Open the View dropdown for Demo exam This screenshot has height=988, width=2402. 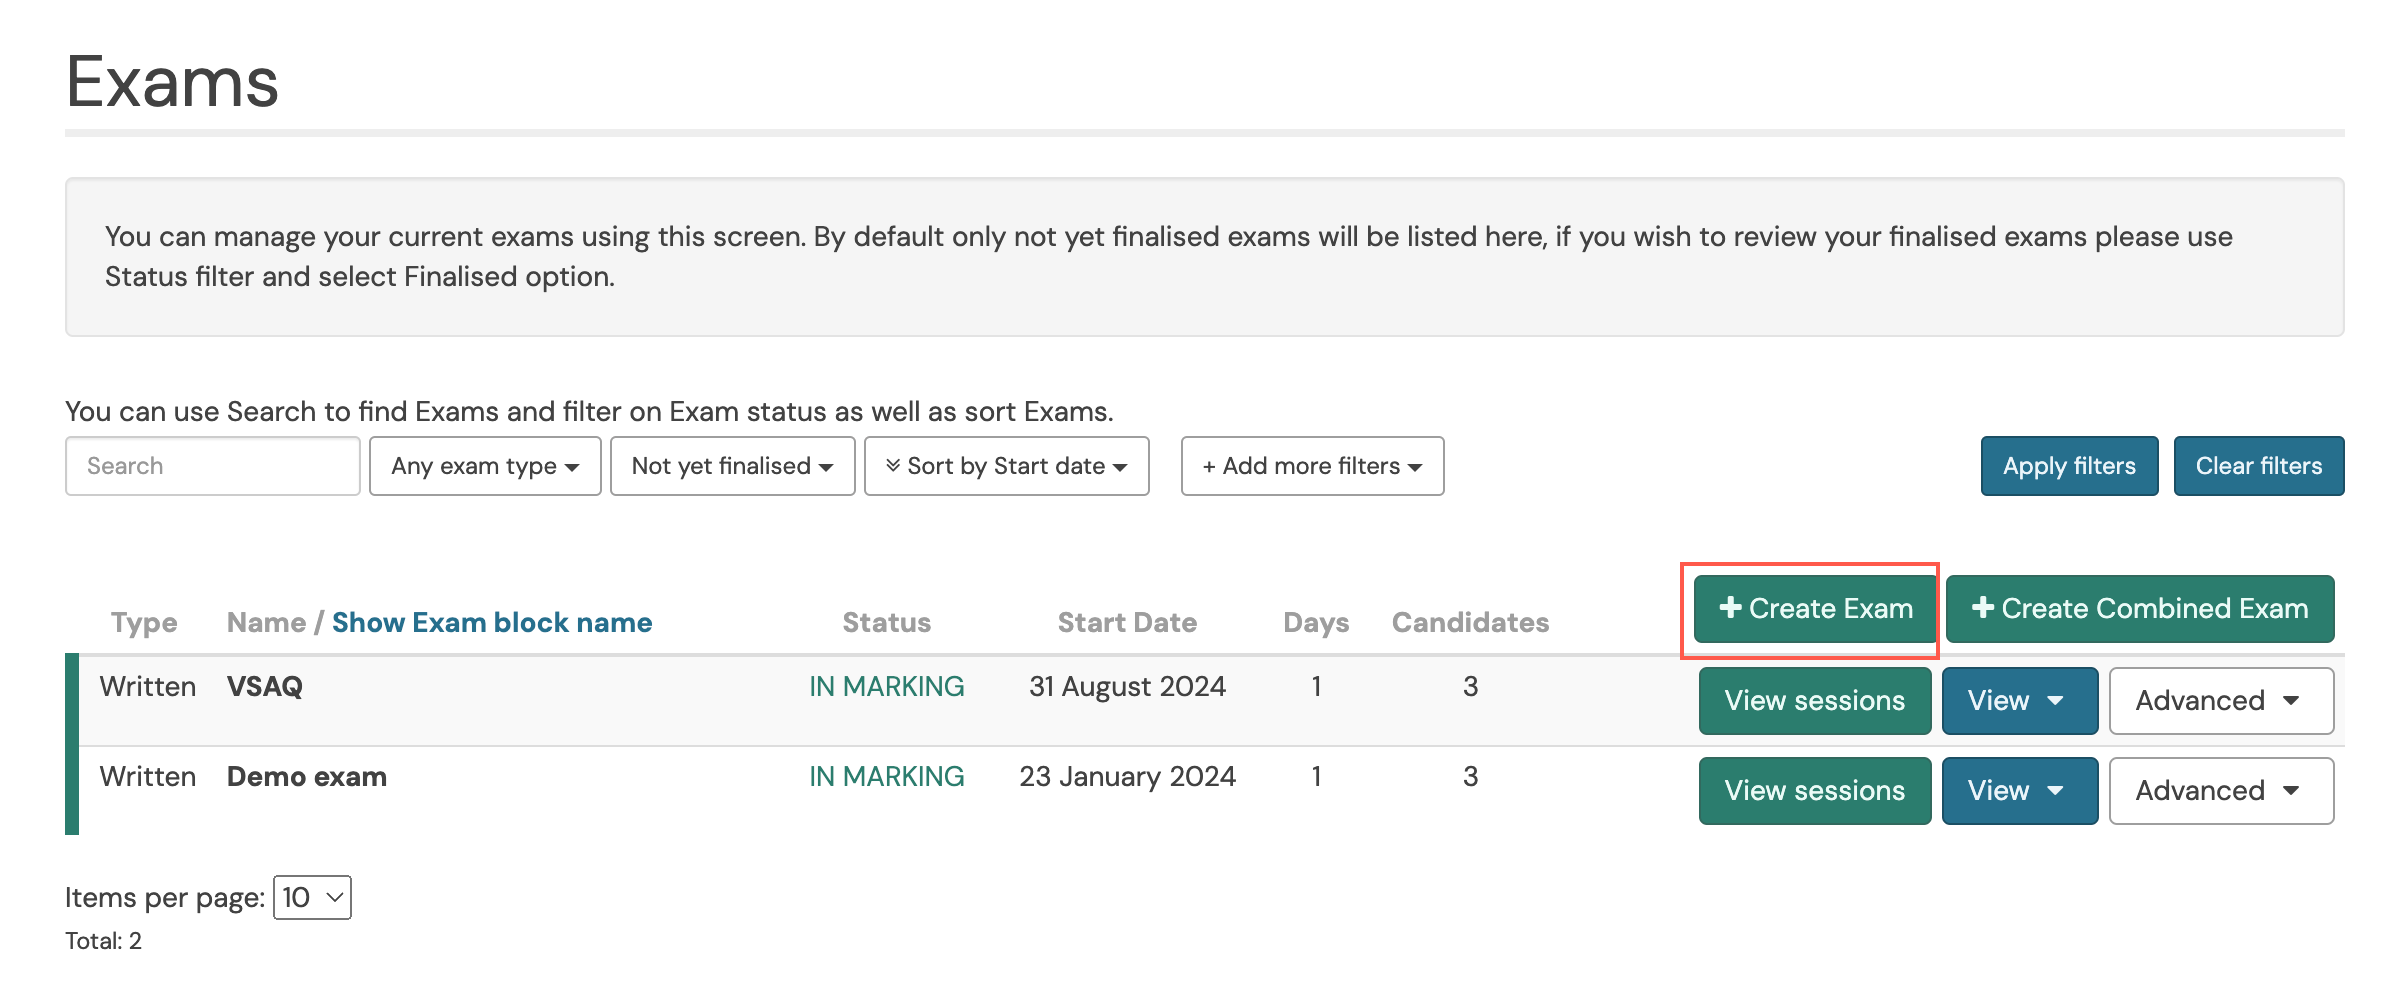[x=2019, y=790]
